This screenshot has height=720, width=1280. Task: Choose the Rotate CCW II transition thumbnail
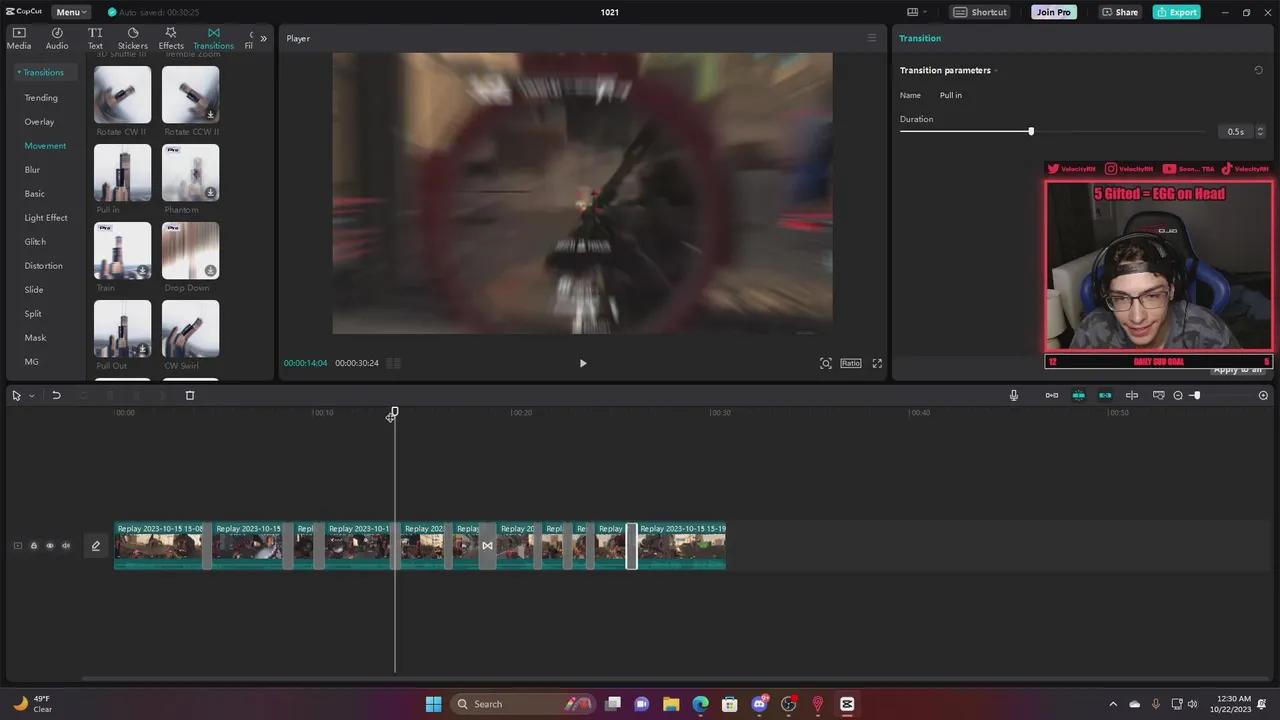pos(190,94)
